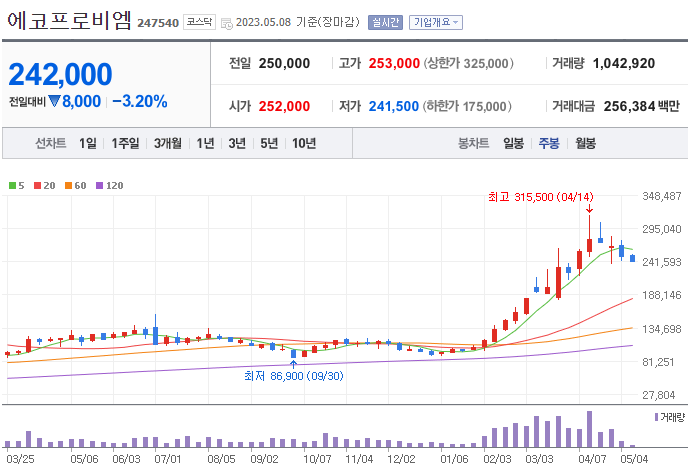
Task: Click the 실시간 button
Action: pyautogui.click(x=385, y=22)
